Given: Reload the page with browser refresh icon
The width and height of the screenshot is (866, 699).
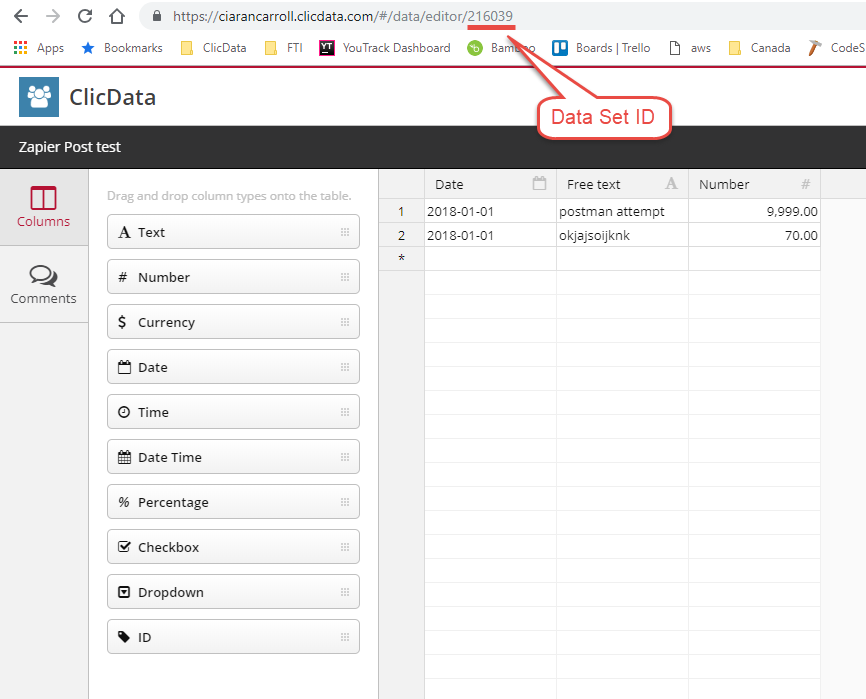Looking at the screenshot, I should tap(85, 16).
